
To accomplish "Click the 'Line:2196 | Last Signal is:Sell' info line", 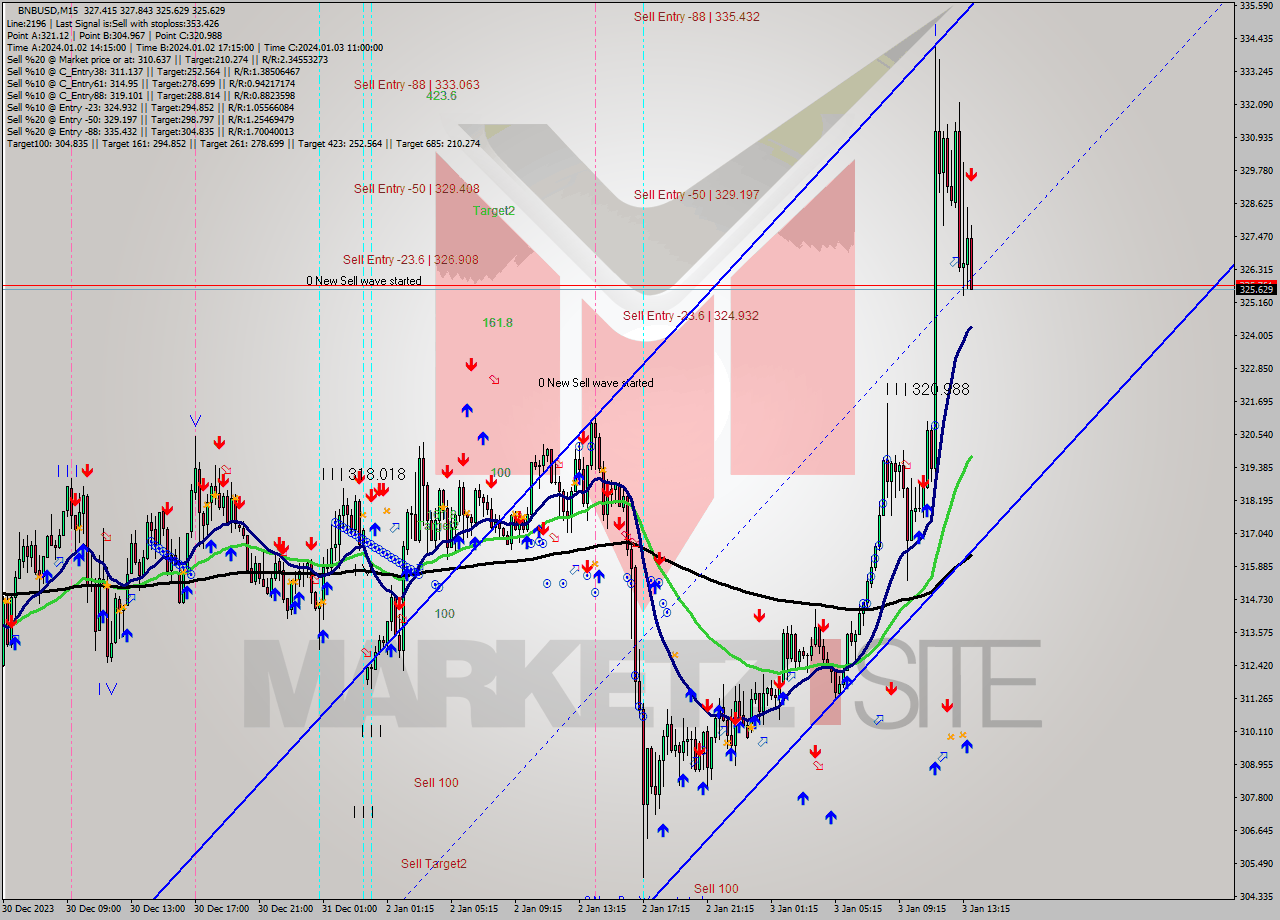I will (112, 23).
